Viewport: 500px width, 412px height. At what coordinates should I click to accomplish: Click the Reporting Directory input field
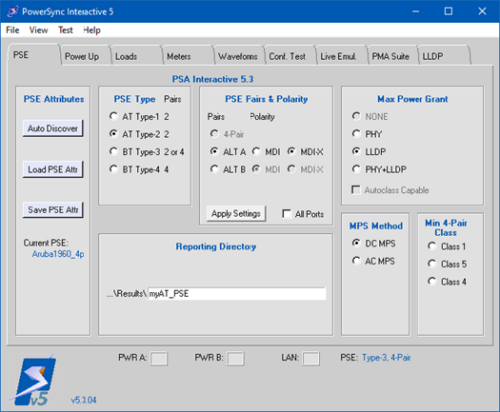[237, 294]
